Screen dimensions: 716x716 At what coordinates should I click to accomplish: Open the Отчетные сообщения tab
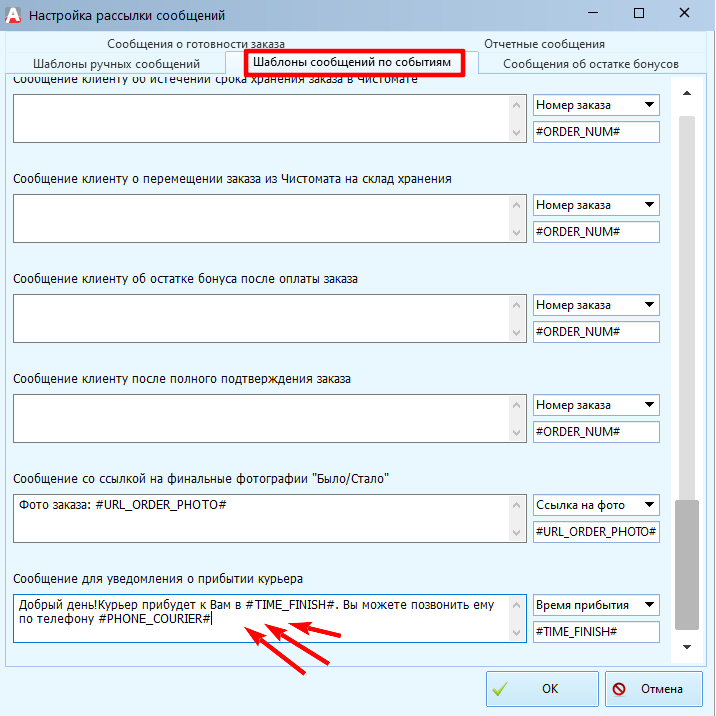(544, 44)
